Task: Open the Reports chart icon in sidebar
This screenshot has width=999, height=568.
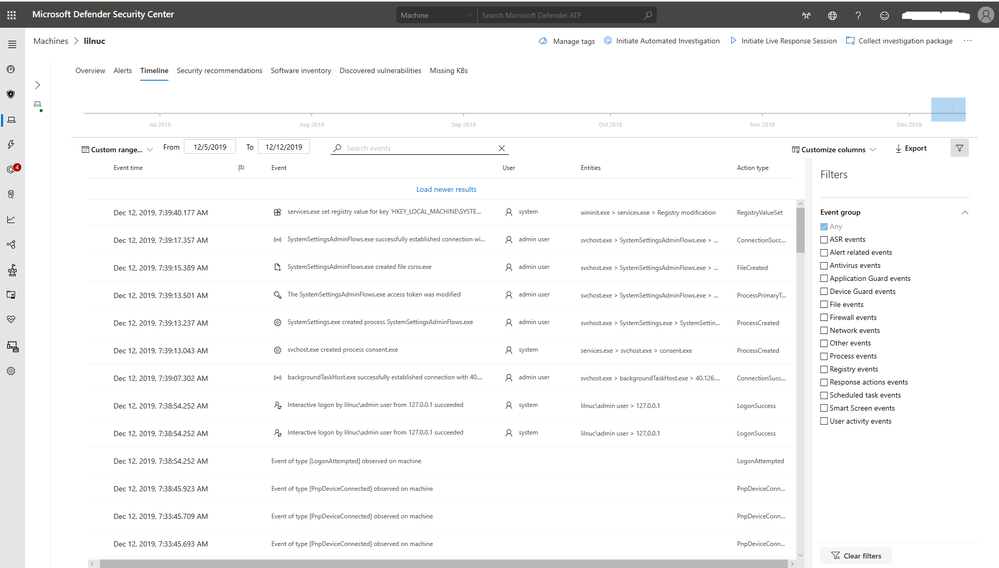Action: coord(11,219)
